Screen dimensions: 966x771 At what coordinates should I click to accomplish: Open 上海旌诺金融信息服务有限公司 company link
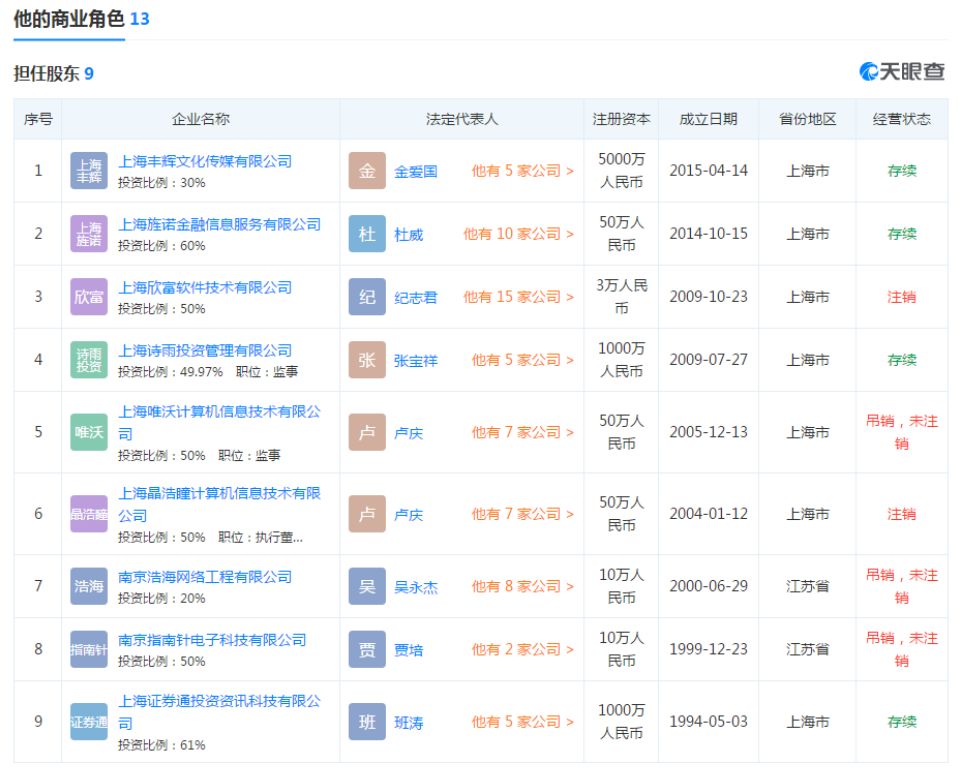[x=220, y=224]
